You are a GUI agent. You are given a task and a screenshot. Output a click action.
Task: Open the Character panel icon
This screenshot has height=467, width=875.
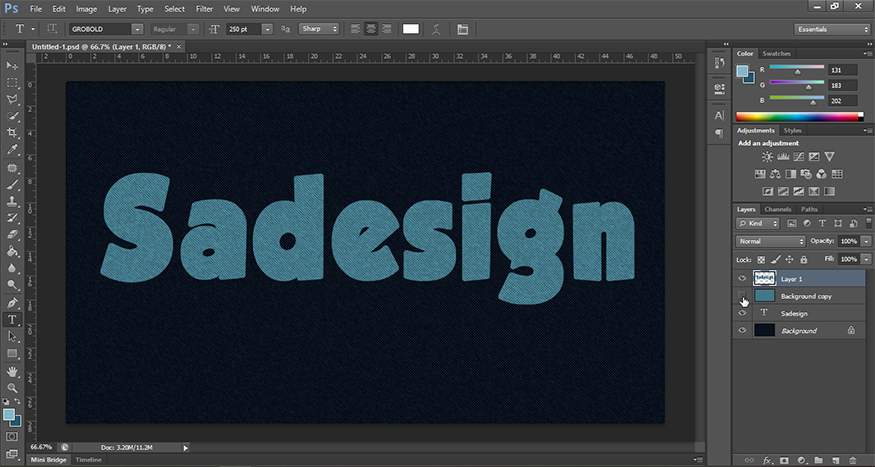[x=719, y=115]
